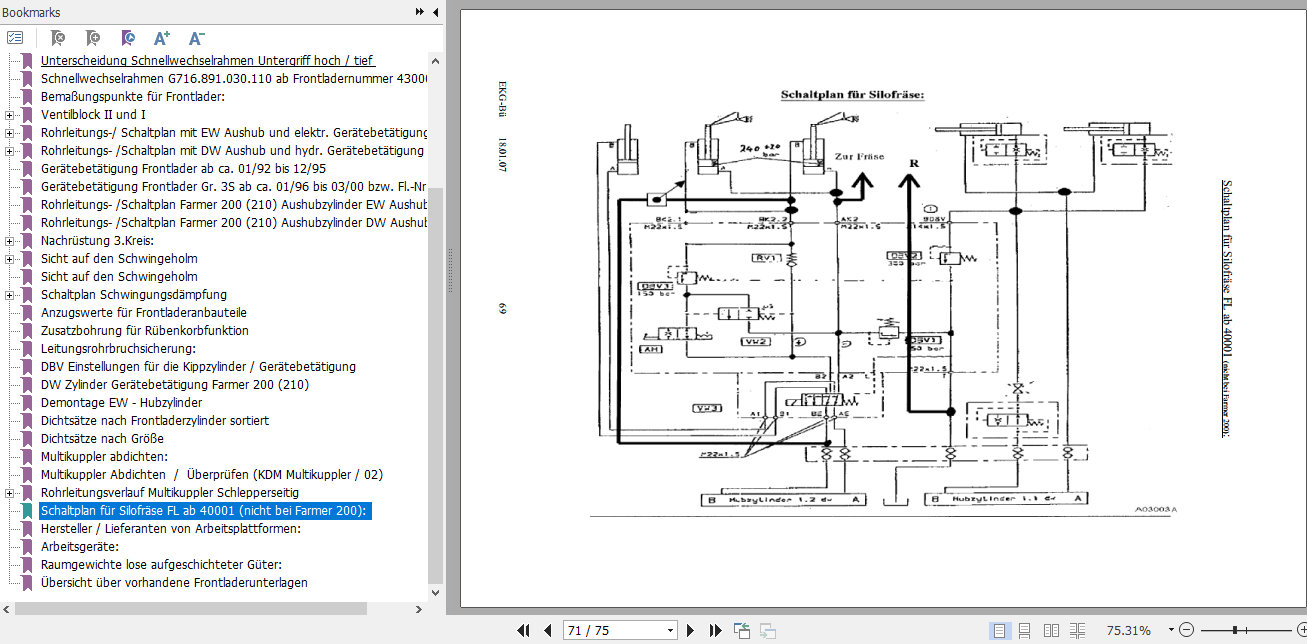Viewport: 1307px width, 644px height.
Task: Expand the Ventilblock II und I bookmark
Action: 9,115
